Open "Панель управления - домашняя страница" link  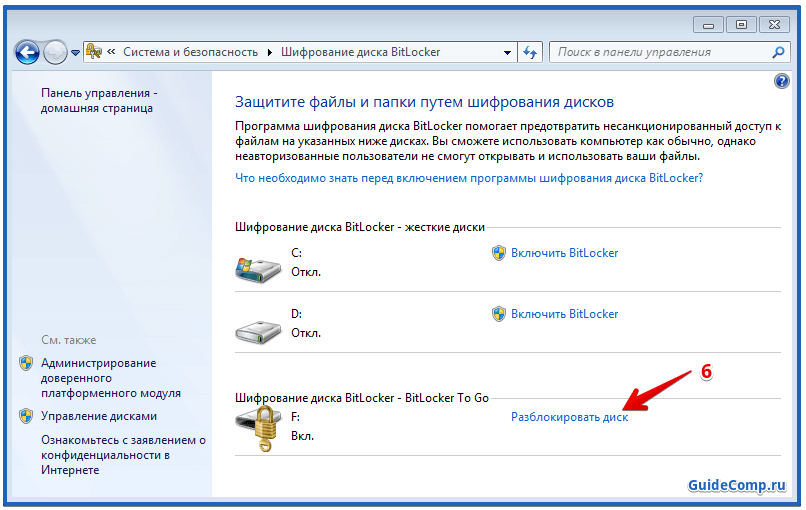point(98,100)
